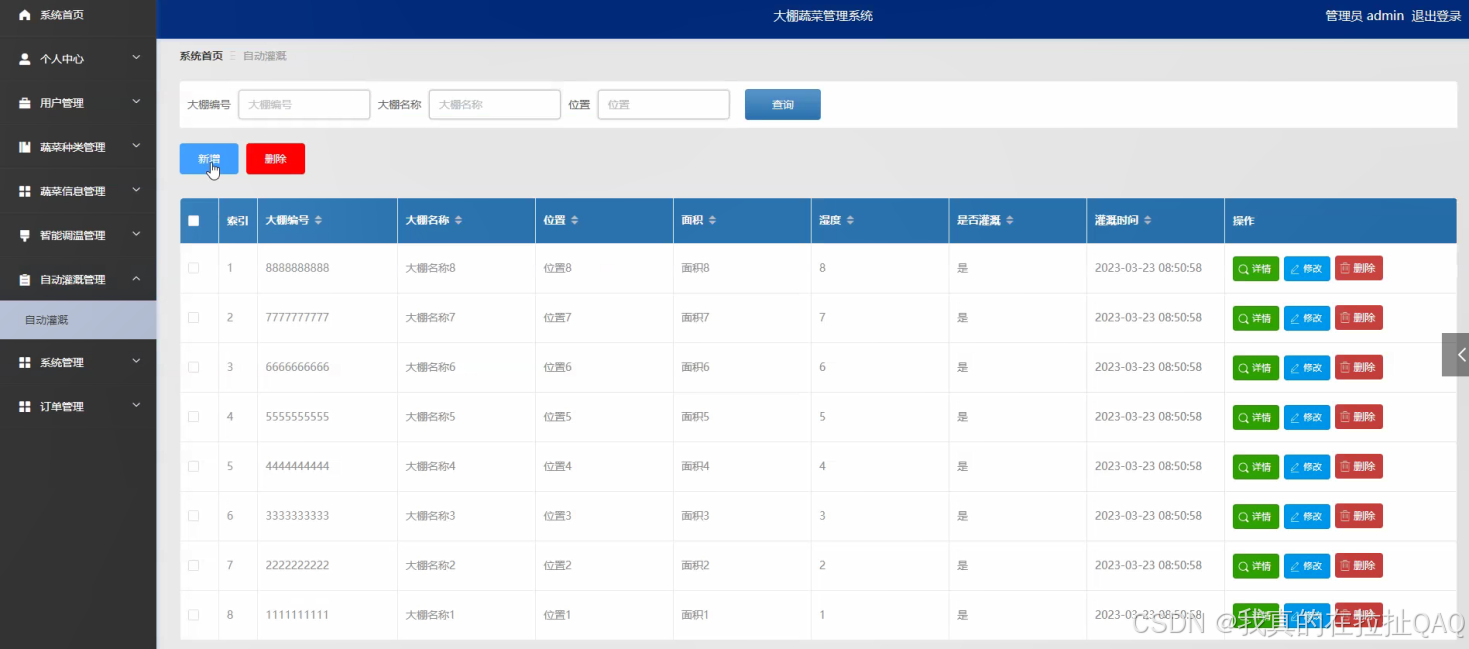The image size is (1469, 649).
Task: Select the 自动灌溉 submenu item
Action: (78, 320)
